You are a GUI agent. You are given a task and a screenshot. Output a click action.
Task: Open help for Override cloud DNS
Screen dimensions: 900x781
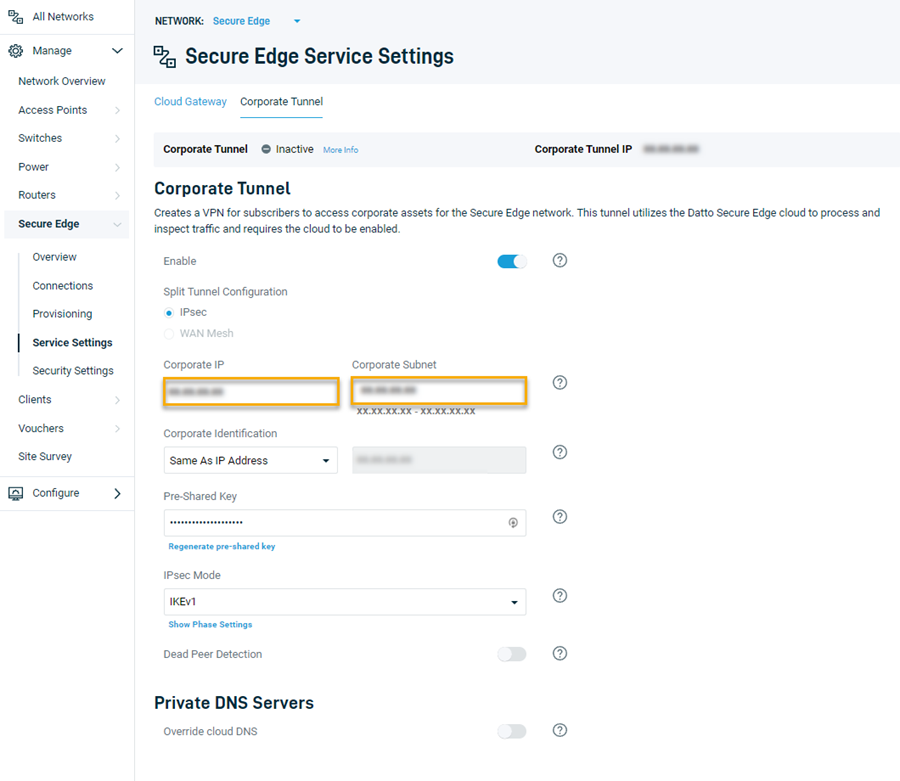pyautogui.click(x=560, y=730)
